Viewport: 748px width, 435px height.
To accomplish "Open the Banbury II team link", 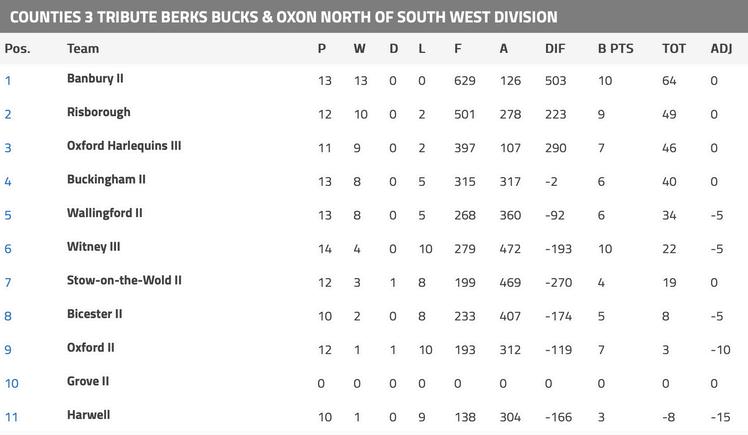I will 95,78.
